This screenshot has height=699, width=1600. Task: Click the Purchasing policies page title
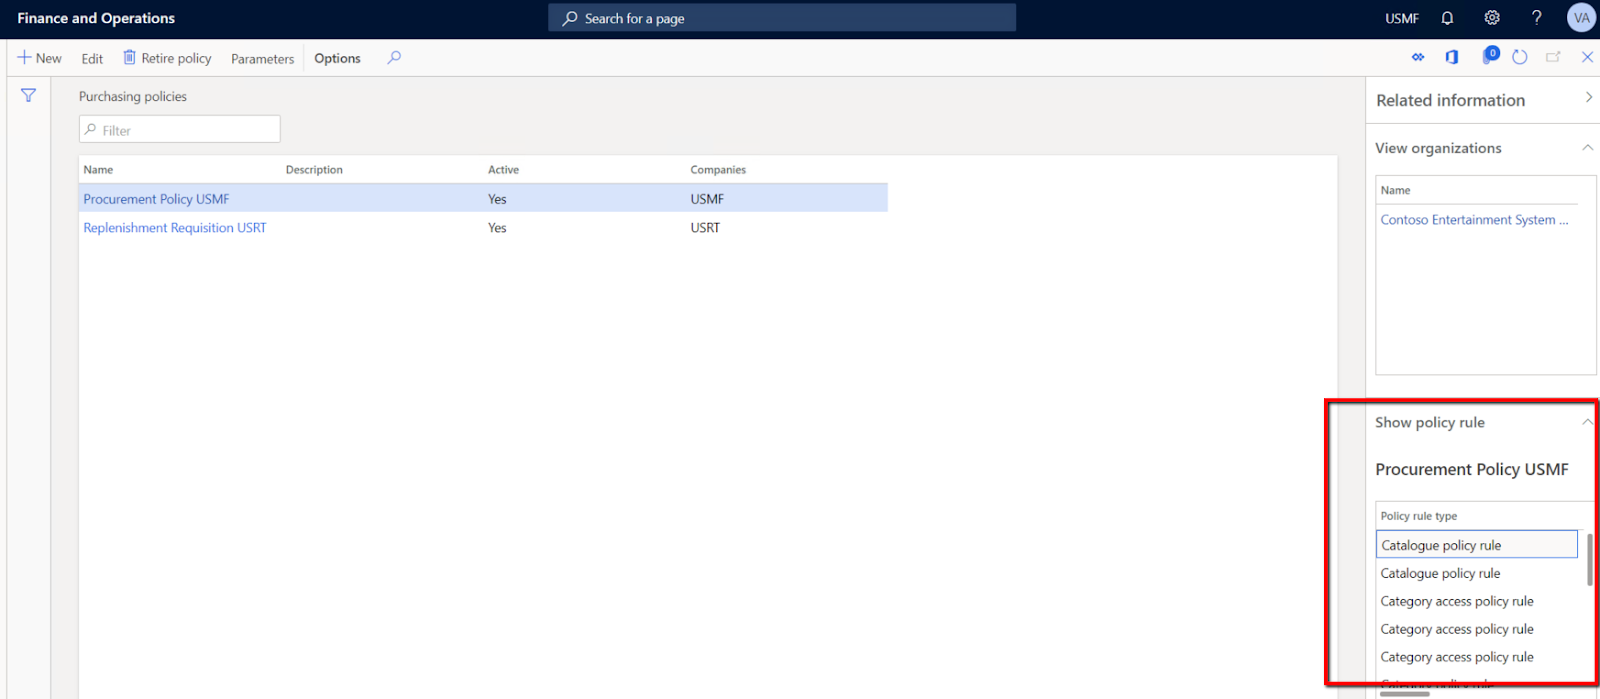133,97
